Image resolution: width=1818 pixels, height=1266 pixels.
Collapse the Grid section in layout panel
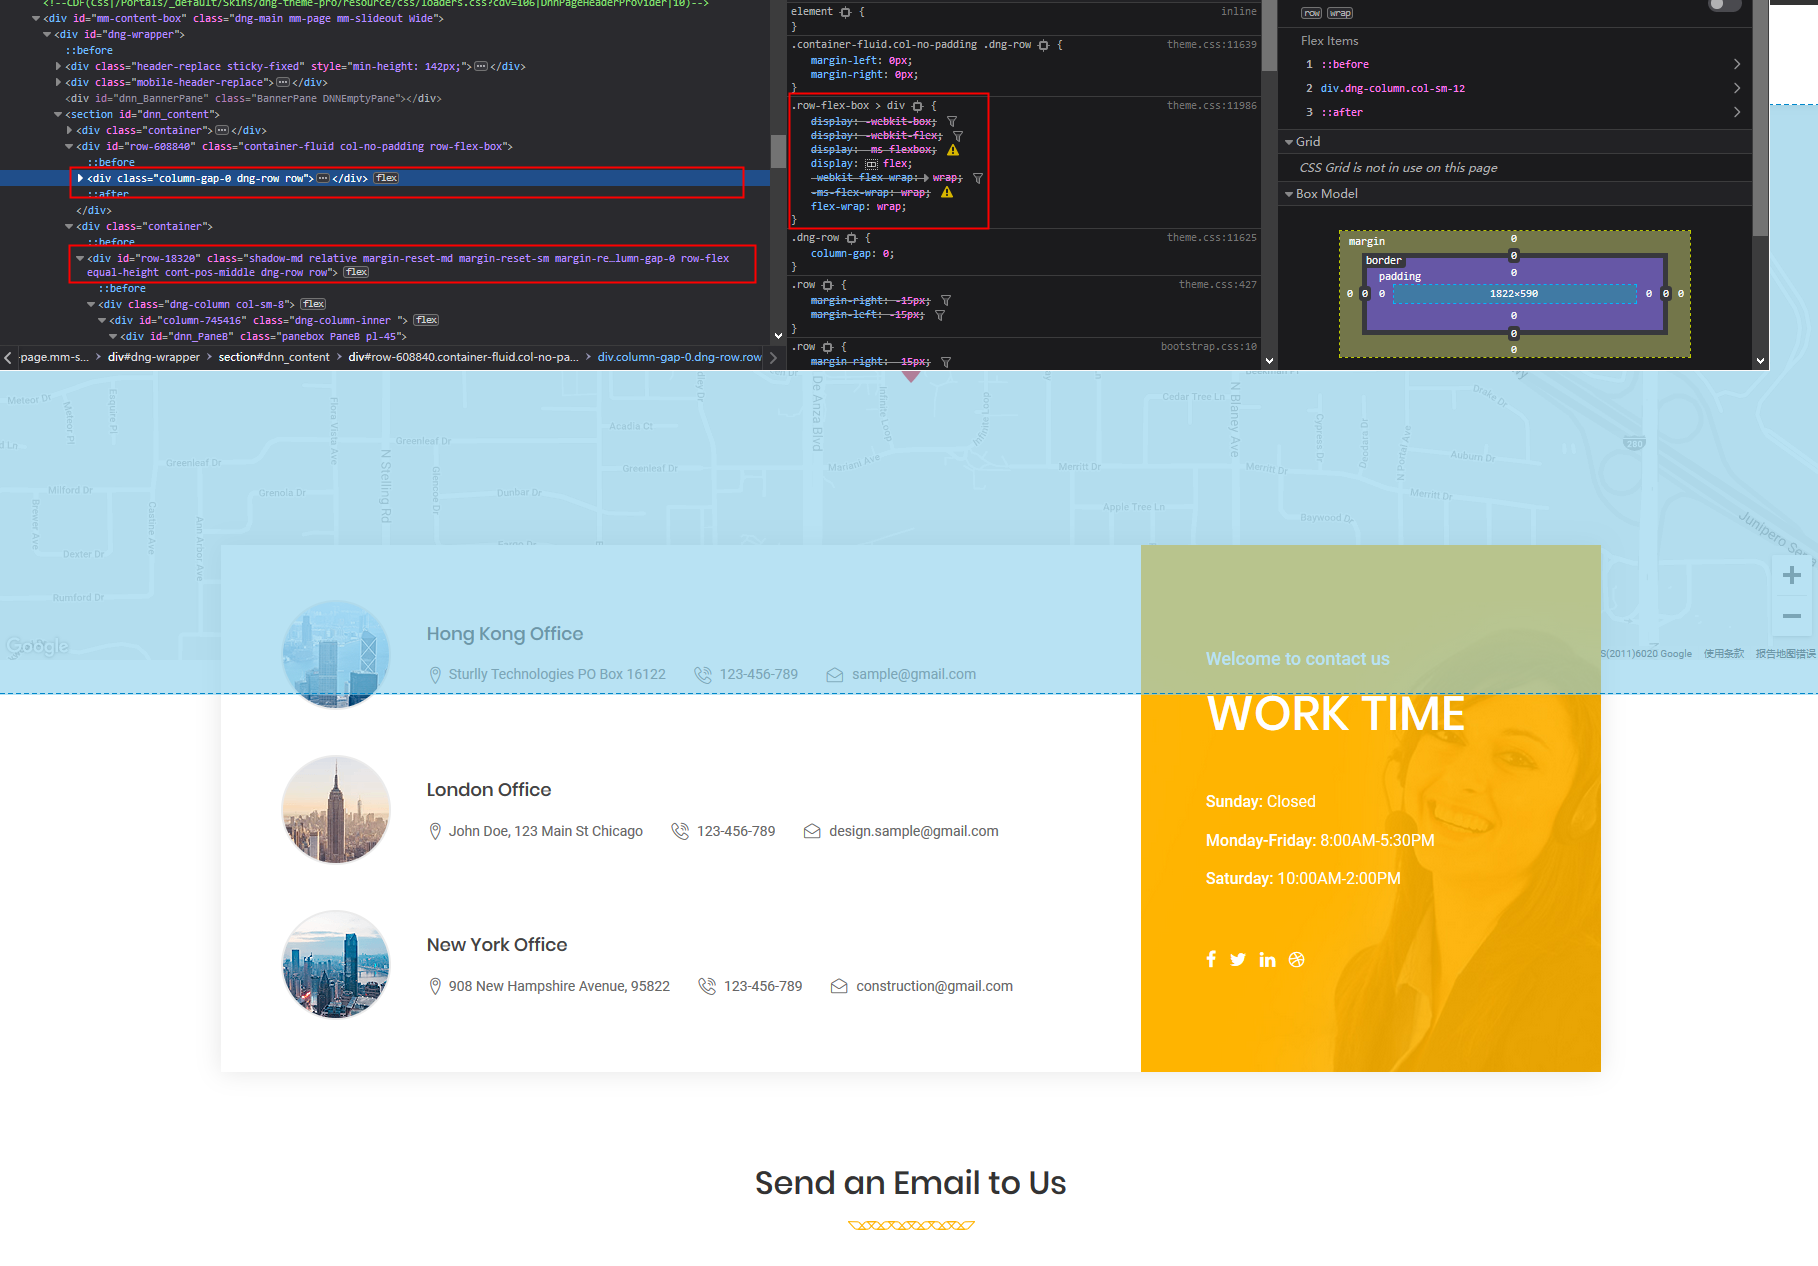click(x=1289, y=142)
